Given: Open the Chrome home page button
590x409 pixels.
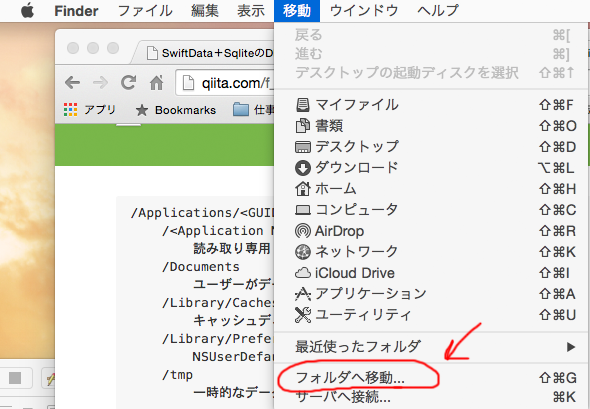Looking at the screenshot, I should pyautogui.click(x=157, y=82).
